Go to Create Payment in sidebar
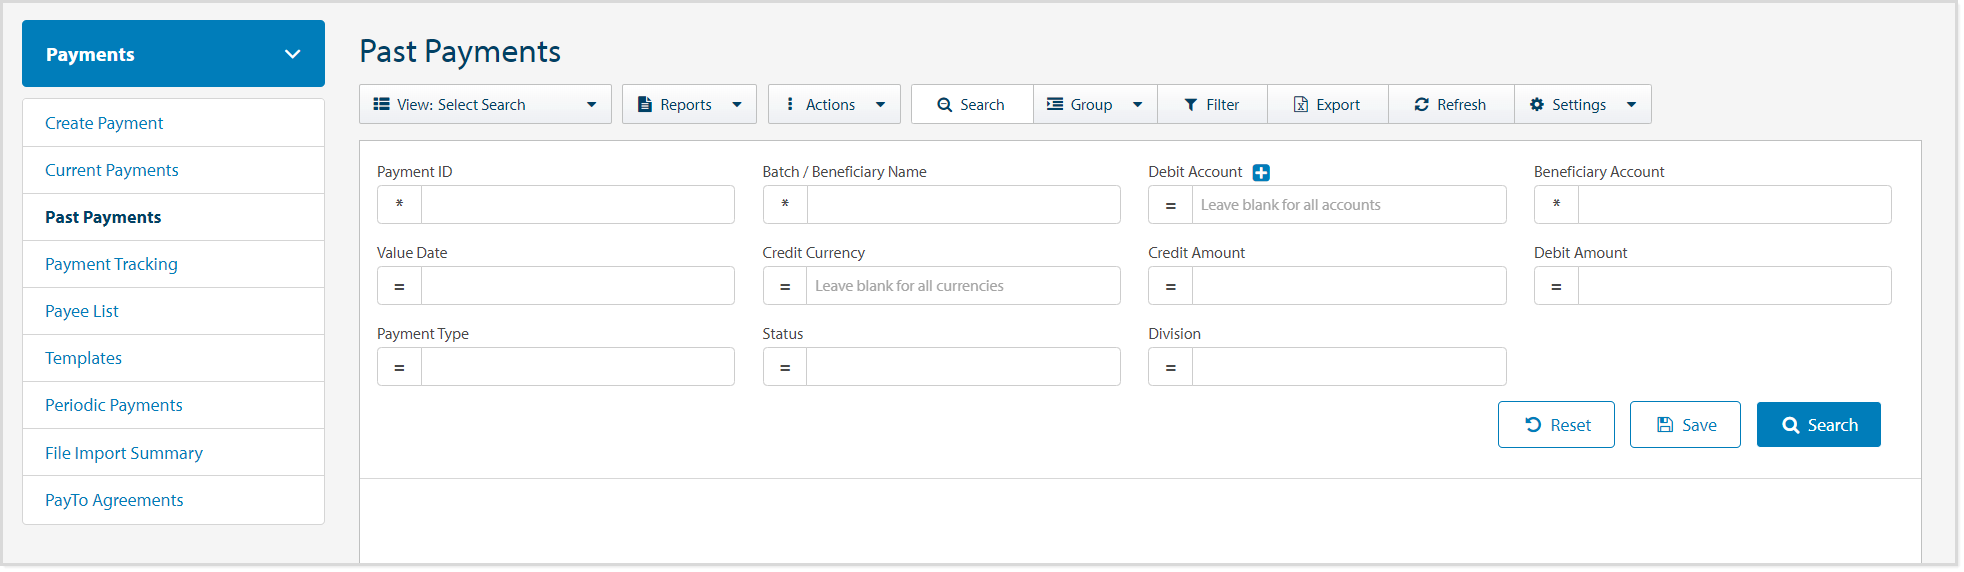 tap(104, 123)
